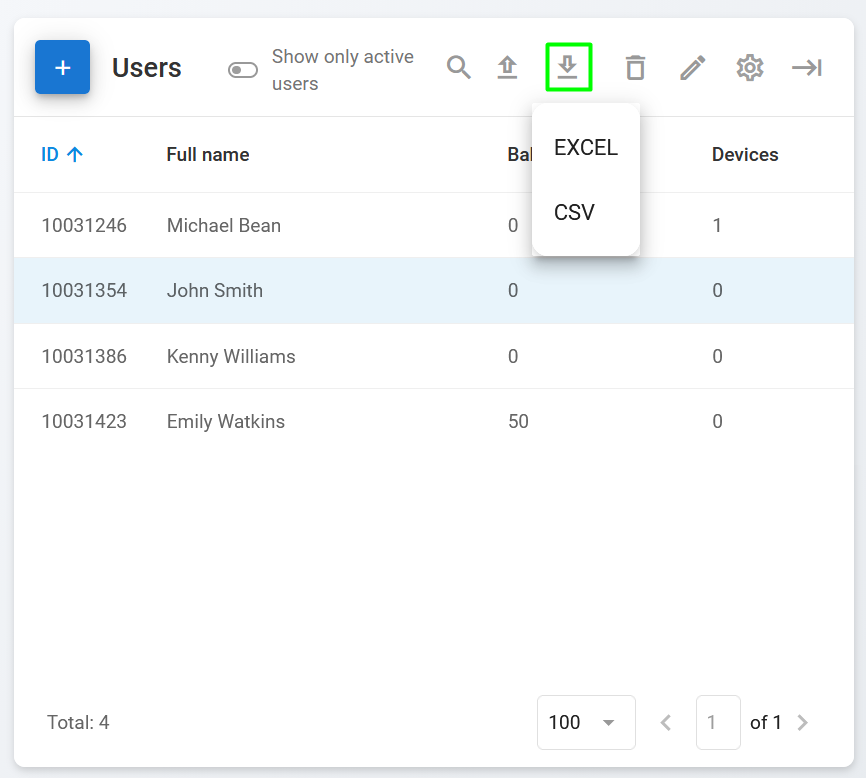Select Emily Watkins row name

coord(226,421)
